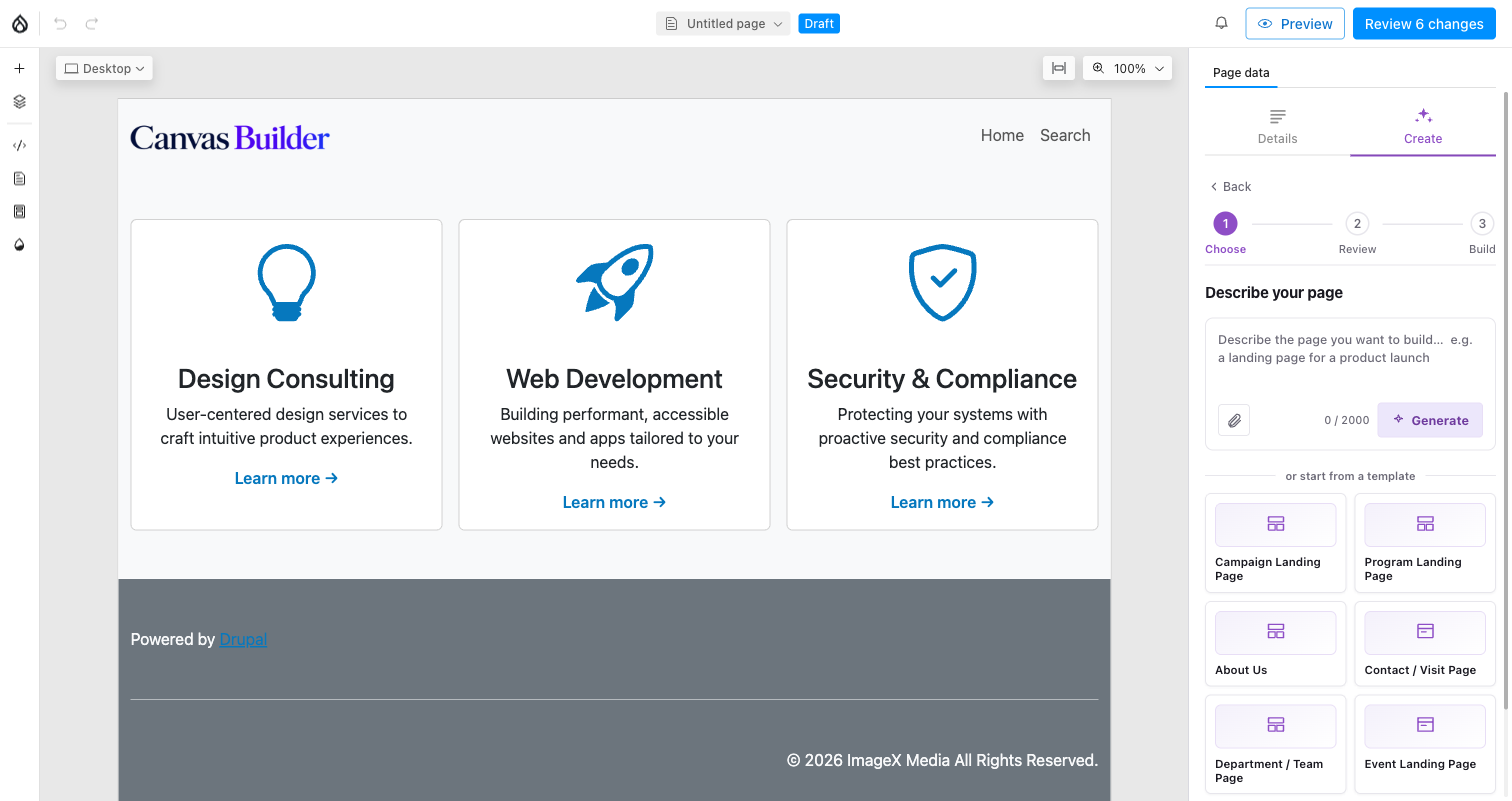Click the Draft status badge
Viewport: 1512px width, 801px height.
pos(819,23)
